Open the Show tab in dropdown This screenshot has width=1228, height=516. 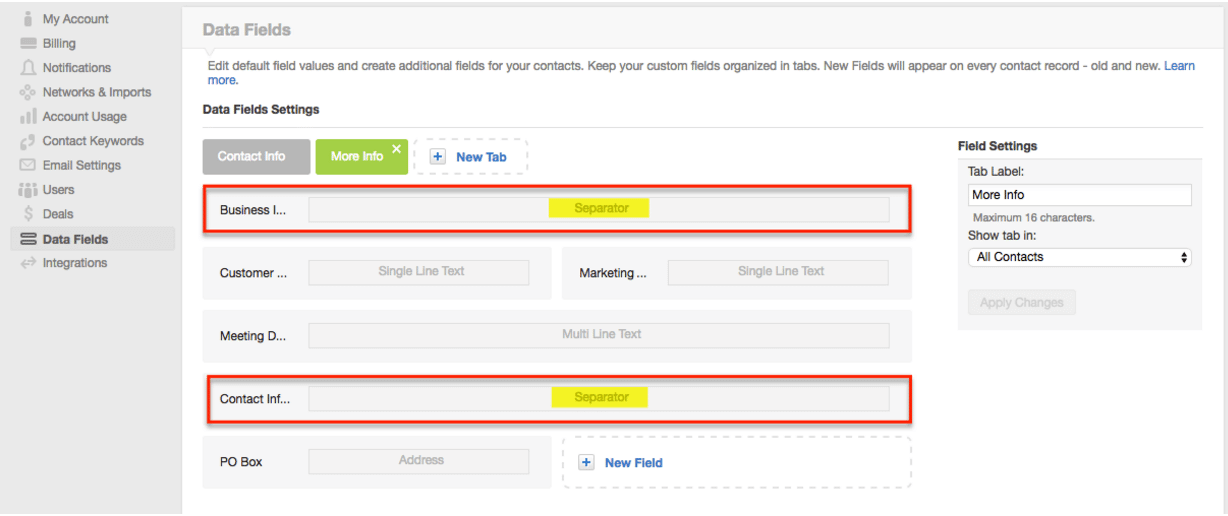pos(1079,257)
